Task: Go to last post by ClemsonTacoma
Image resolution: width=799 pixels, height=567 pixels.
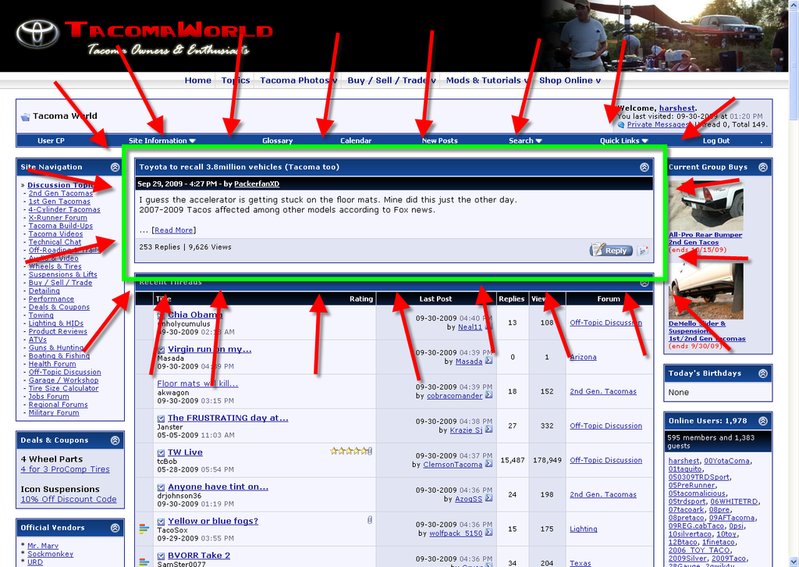Action: pyautogui.click(x=489, y=464)
